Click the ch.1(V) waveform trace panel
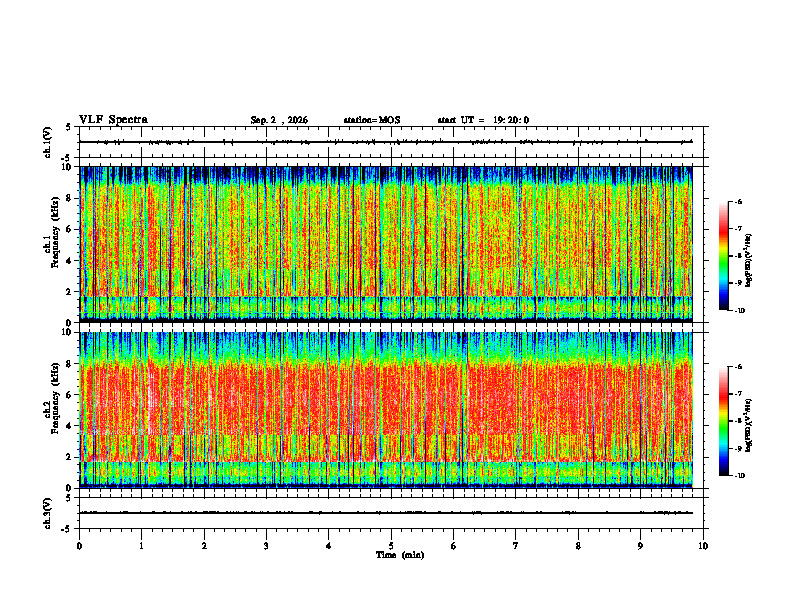This screenshot has width=792, height=612. pos(391,142)
